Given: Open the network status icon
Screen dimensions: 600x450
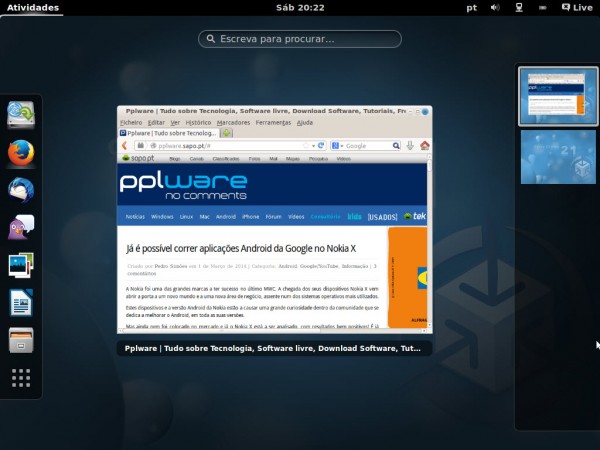Looking at the screenshot, I should coord(519,8).
